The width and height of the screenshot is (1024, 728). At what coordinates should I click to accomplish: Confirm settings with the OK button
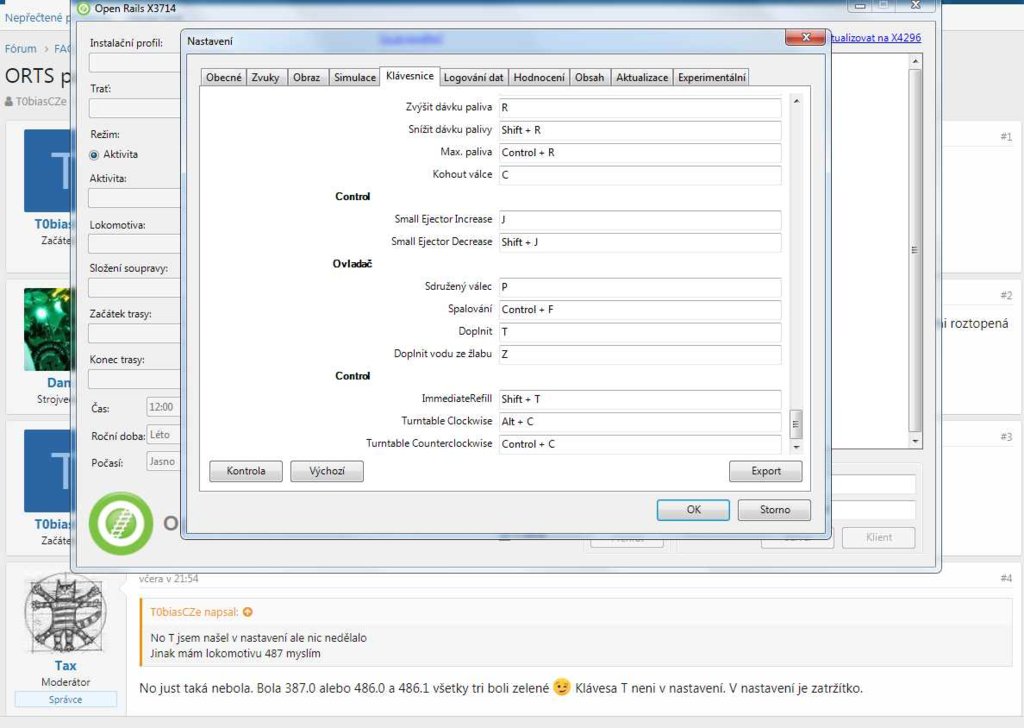coord(693,510)
